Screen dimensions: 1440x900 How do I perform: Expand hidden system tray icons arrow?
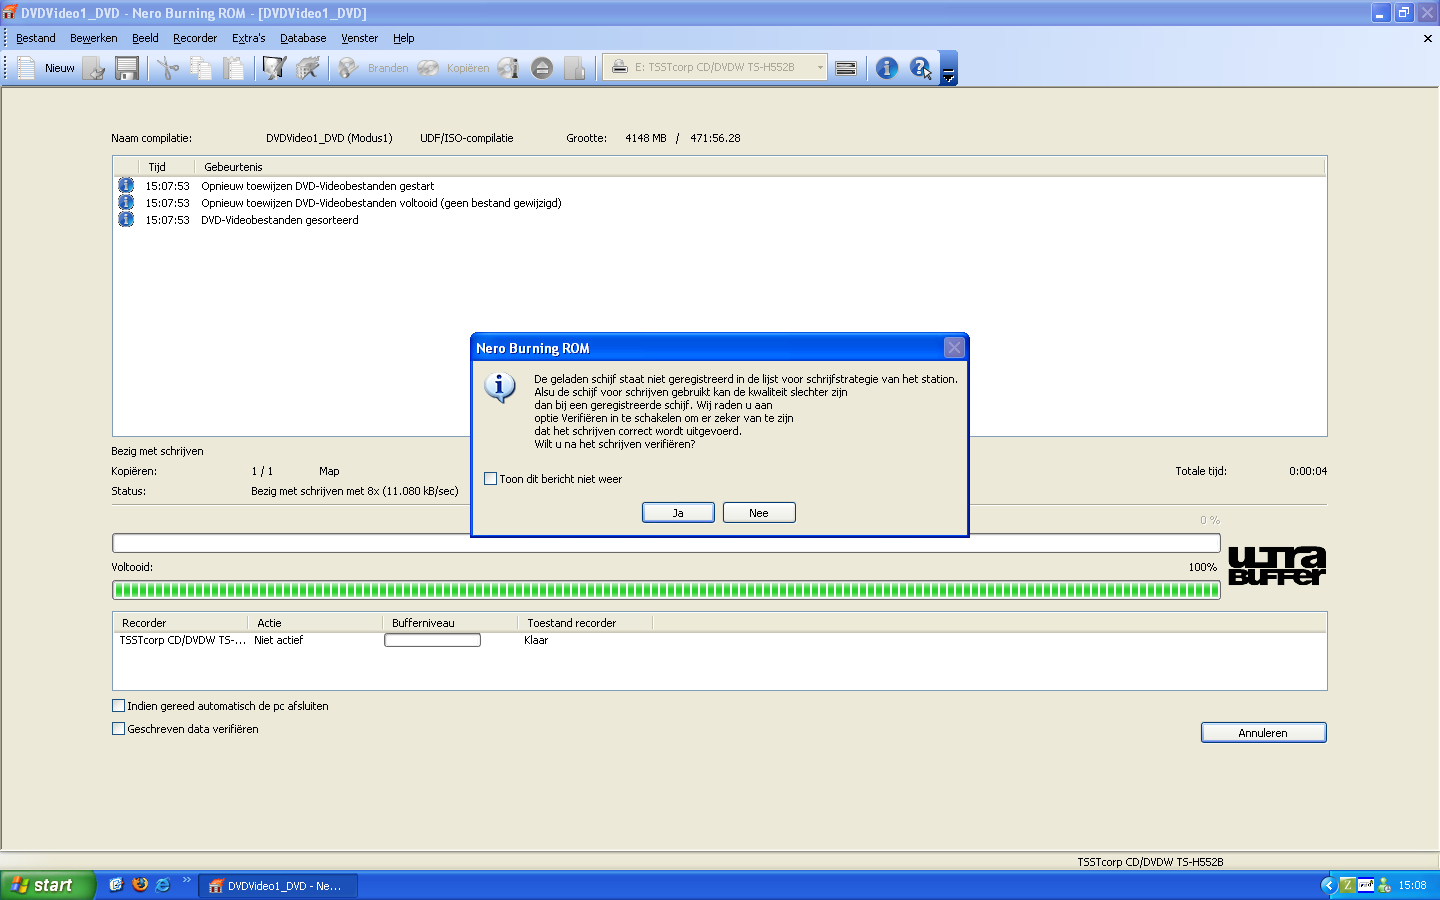1329,885
